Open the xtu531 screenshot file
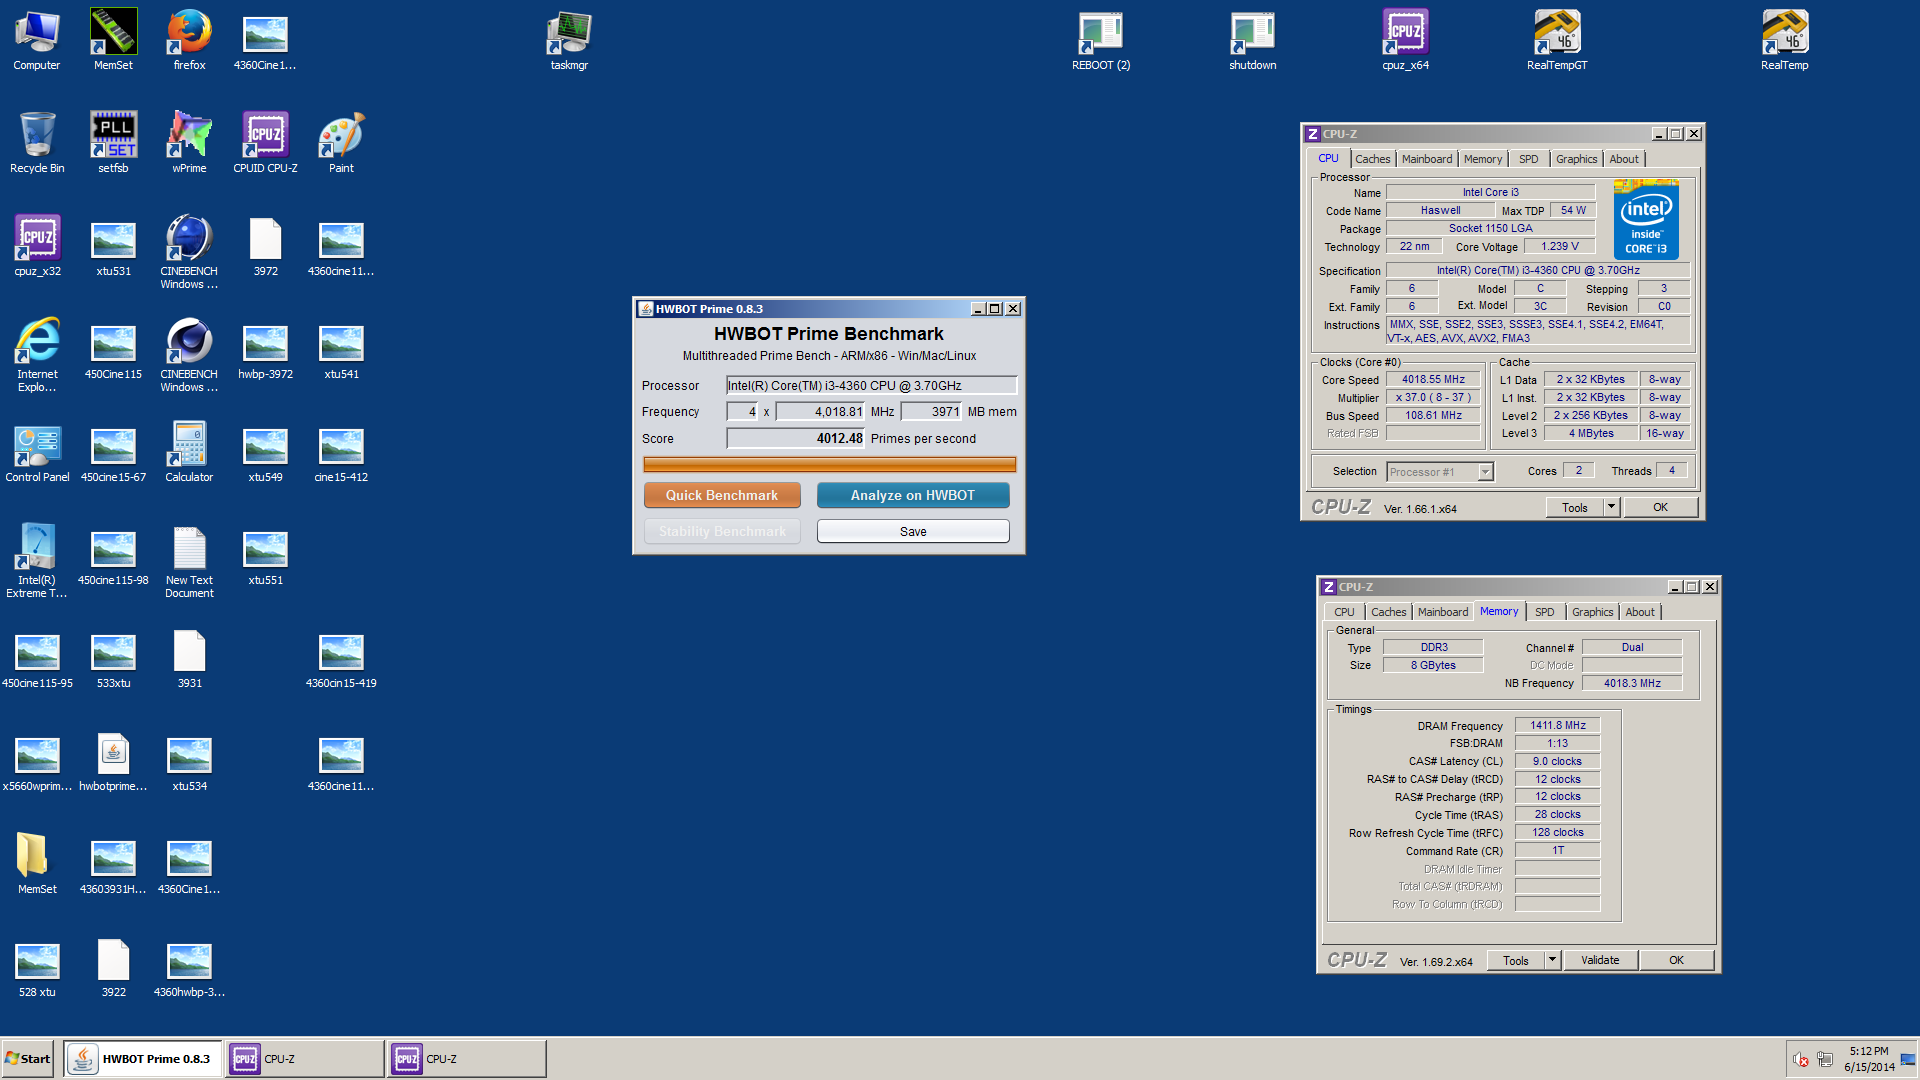 113,246
